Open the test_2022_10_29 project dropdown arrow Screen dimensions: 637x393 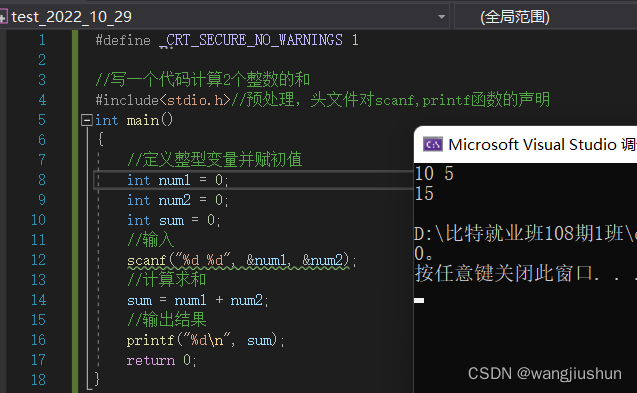pyautogui.click(x=441, y=17)
